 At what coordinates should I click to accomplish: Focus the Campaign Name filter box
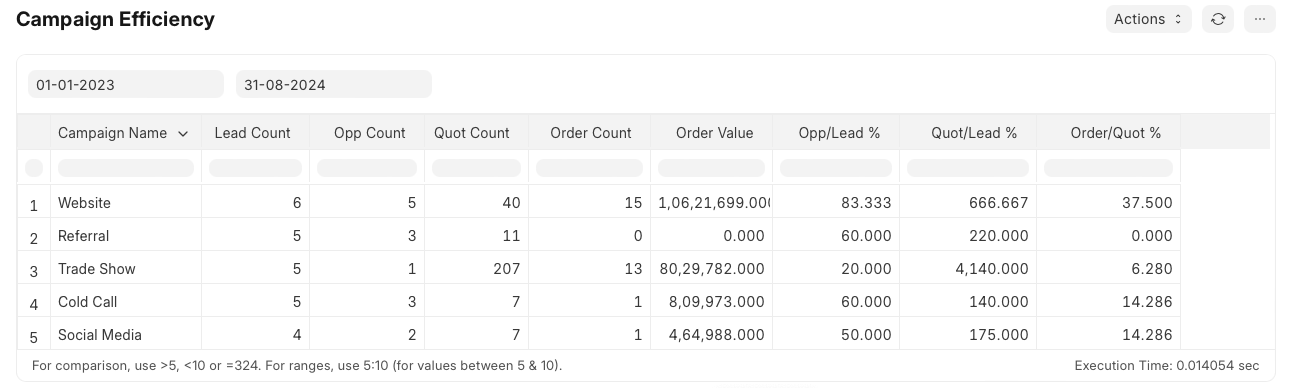tap(126, 168)
